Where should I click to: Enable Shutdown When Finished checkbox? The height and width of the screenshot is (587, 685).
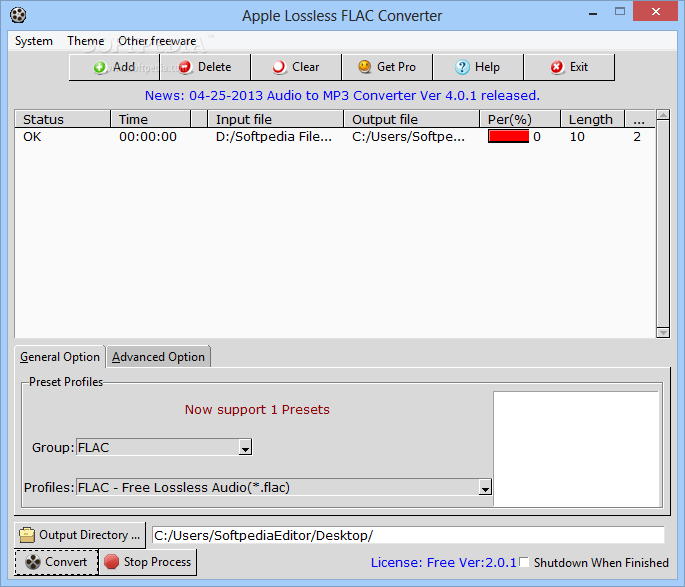point(524,562)
